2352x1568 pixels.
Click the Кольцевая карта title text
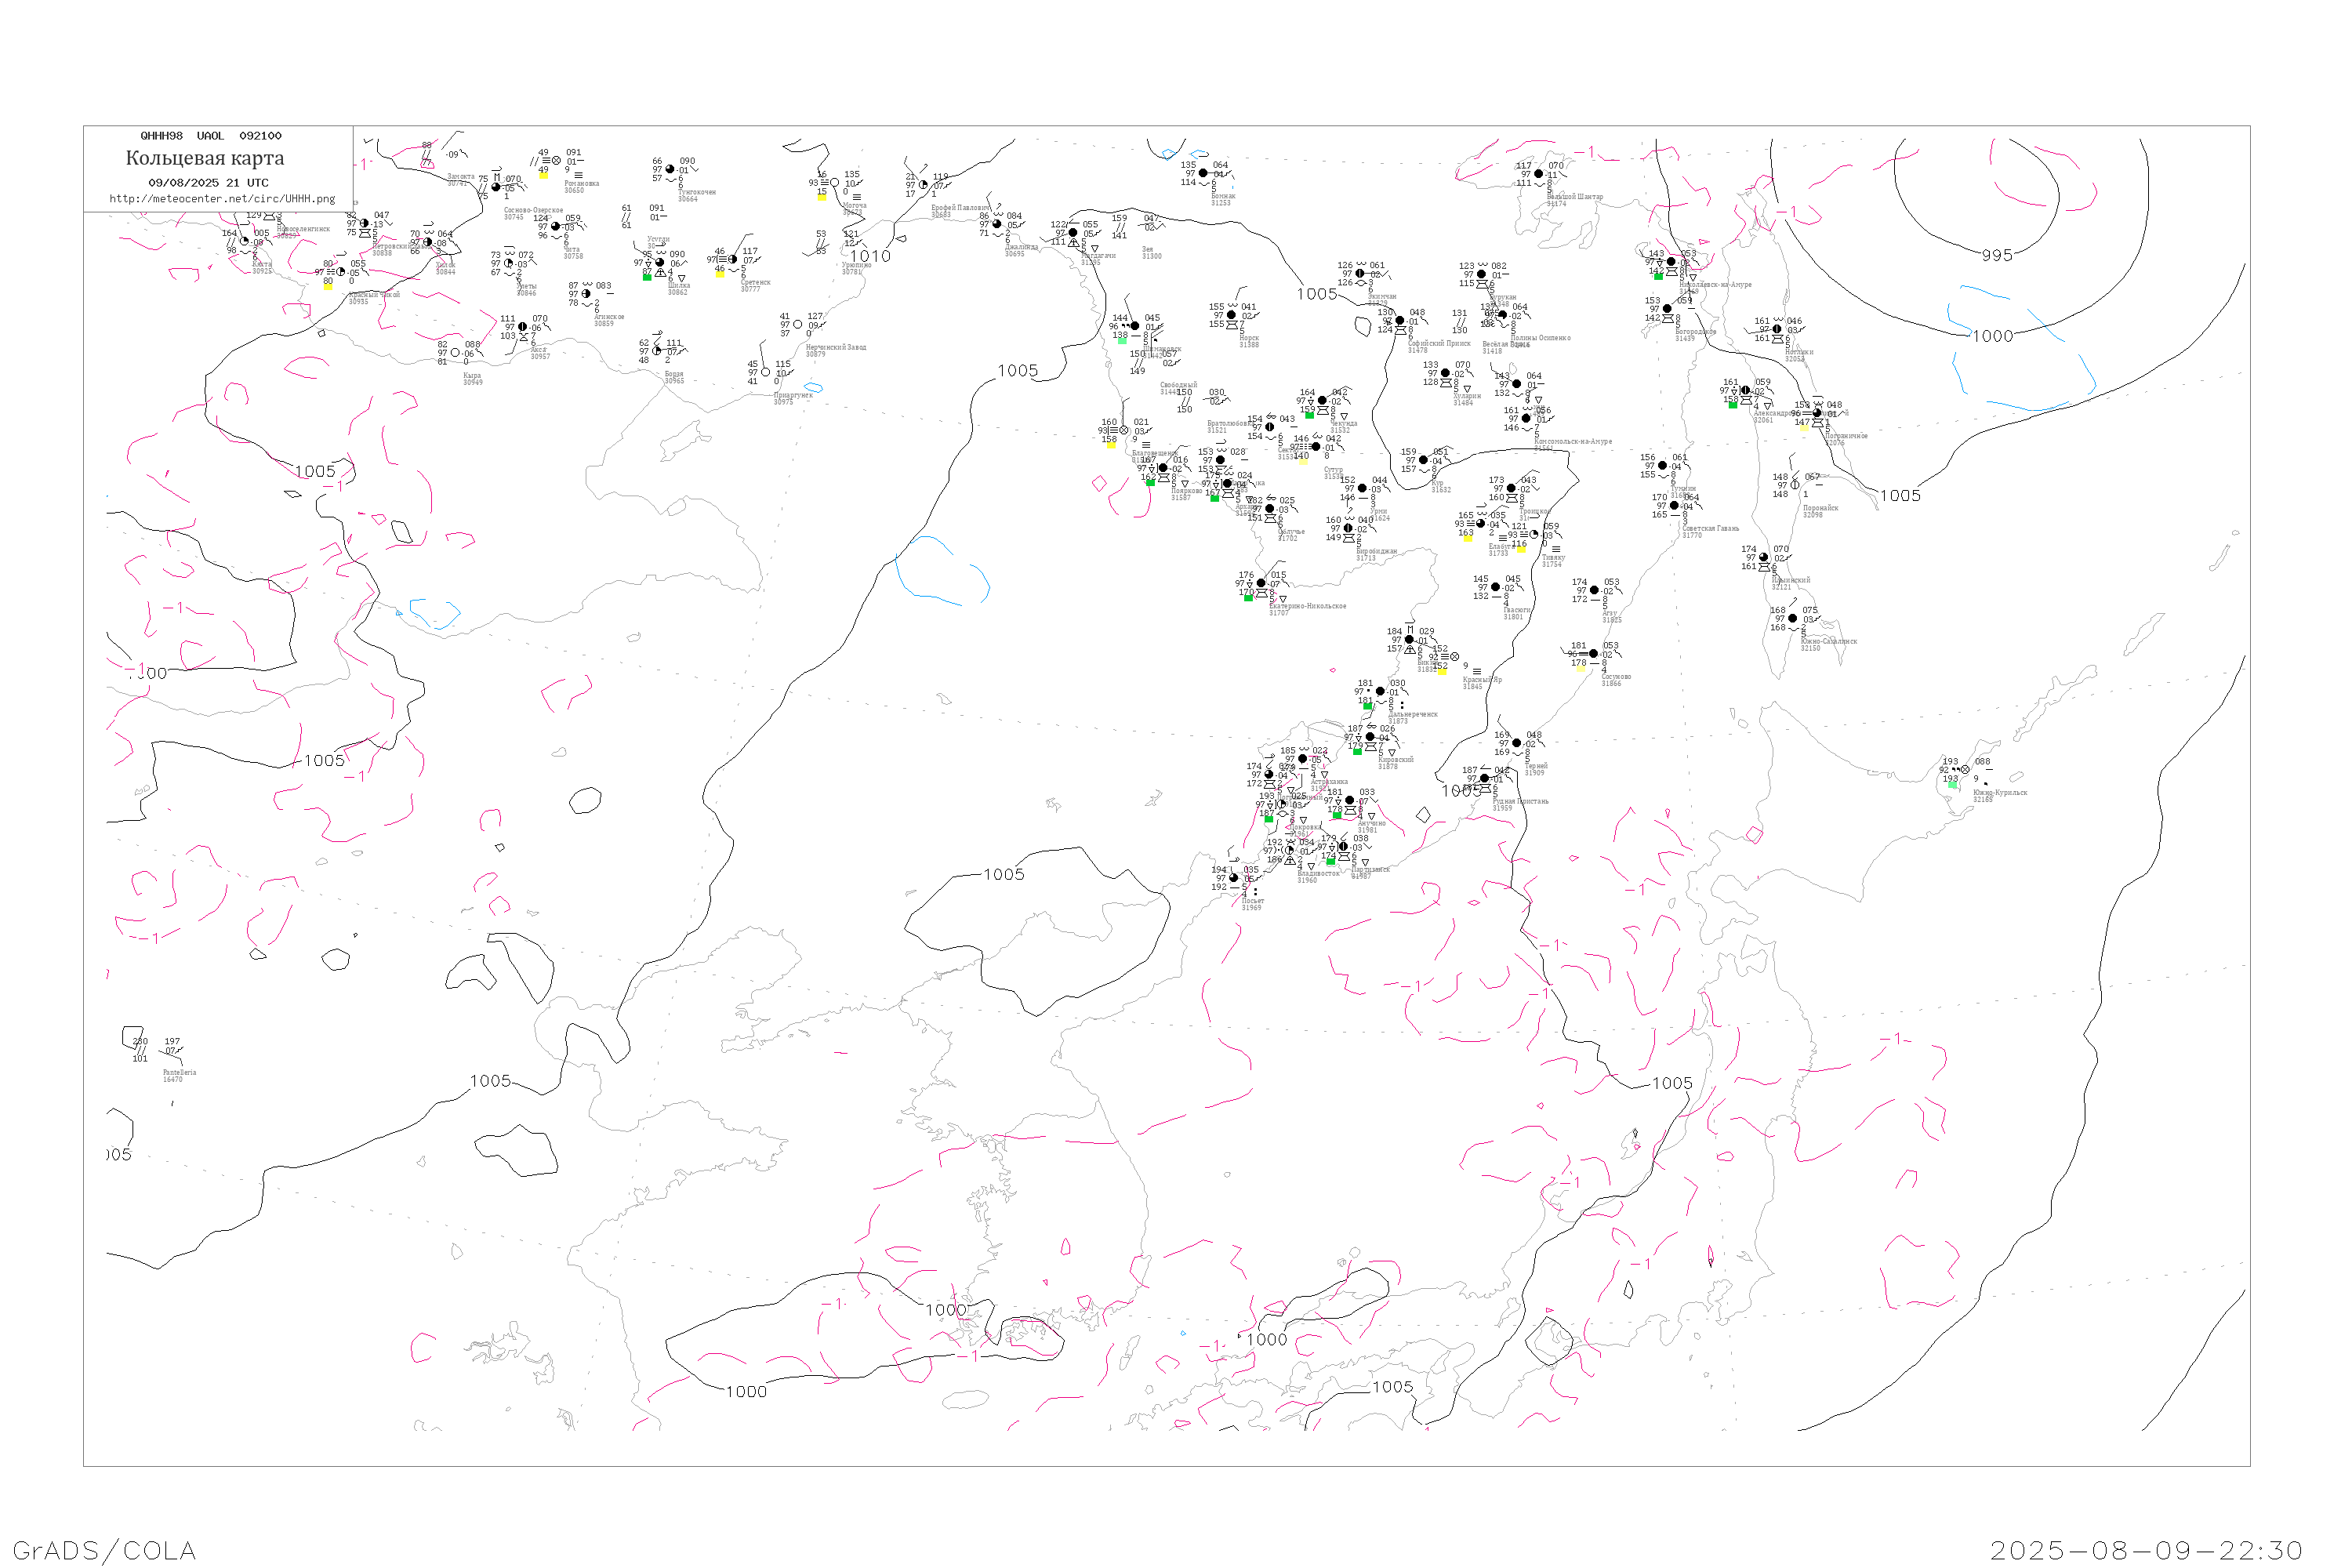click(205, 158)
